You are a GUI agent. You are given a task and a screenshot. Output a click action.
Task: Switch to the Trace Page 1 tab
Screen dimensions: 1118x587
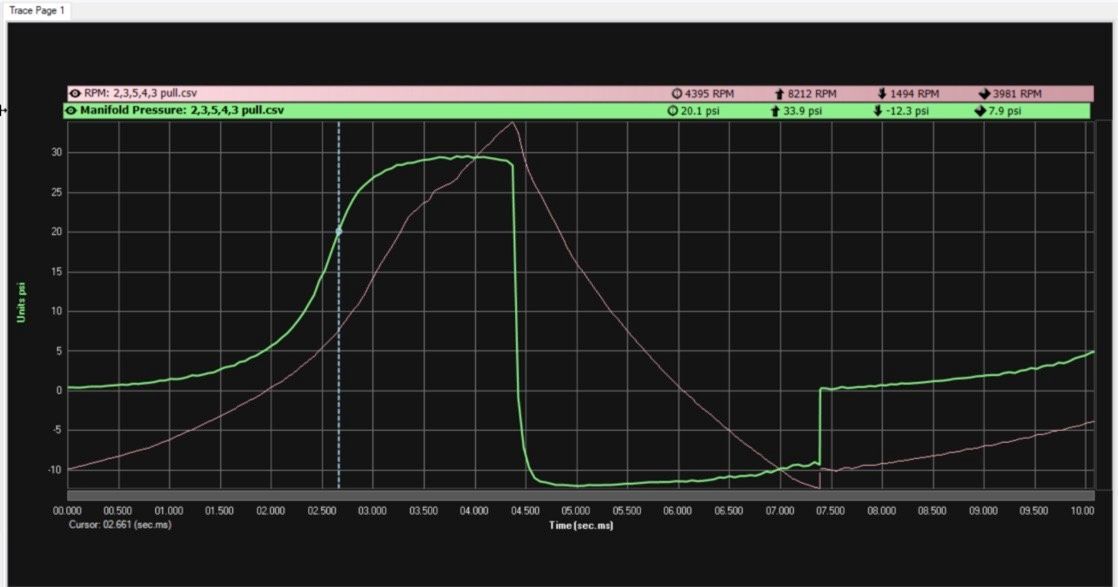coord(37,9)
